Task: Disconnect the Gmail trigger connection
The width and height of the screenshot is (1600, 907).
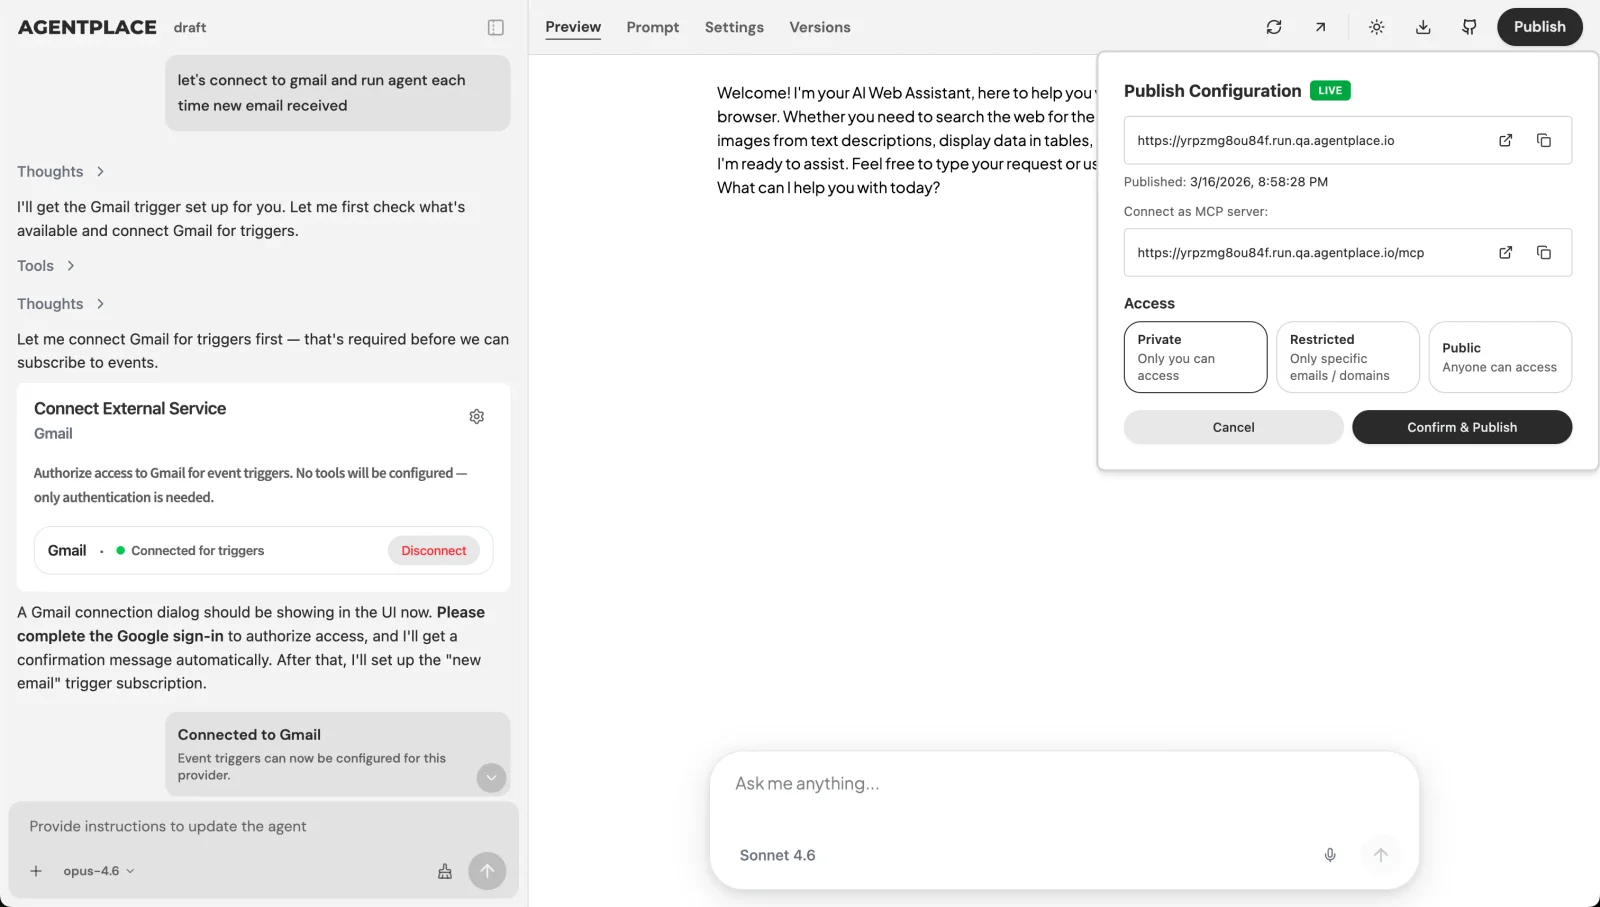Action: pos(433,550)
